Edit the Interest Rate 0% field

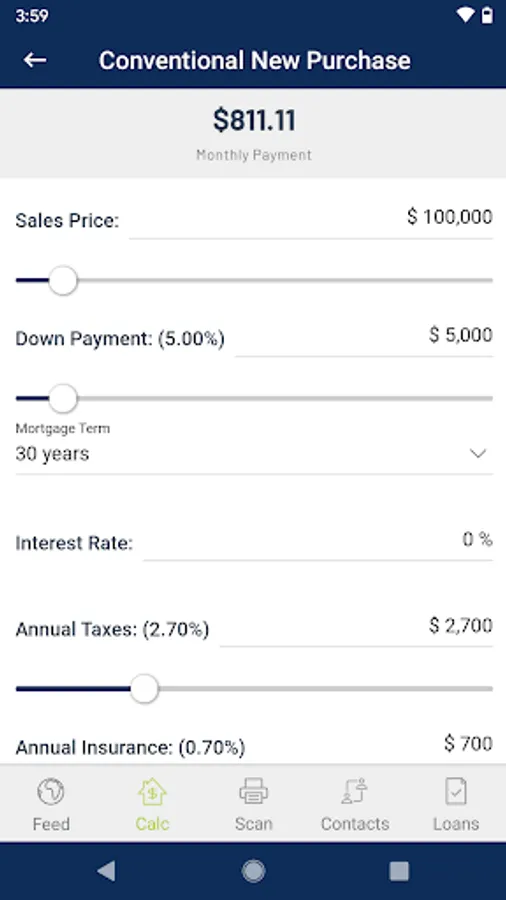(318, 541)
